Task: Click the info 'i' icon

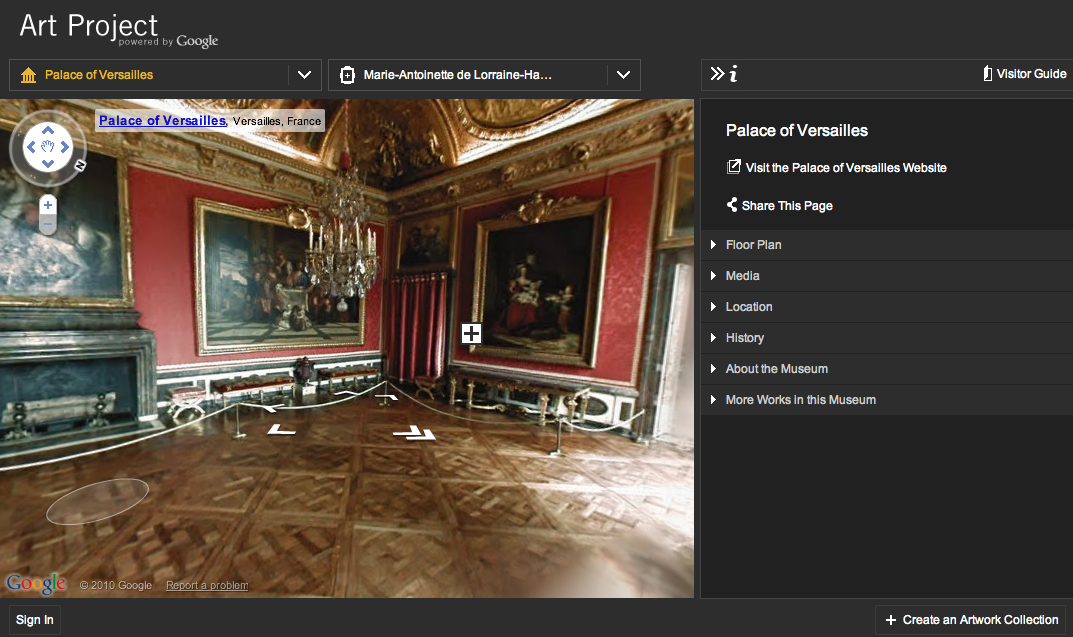Action: point(734,74)
